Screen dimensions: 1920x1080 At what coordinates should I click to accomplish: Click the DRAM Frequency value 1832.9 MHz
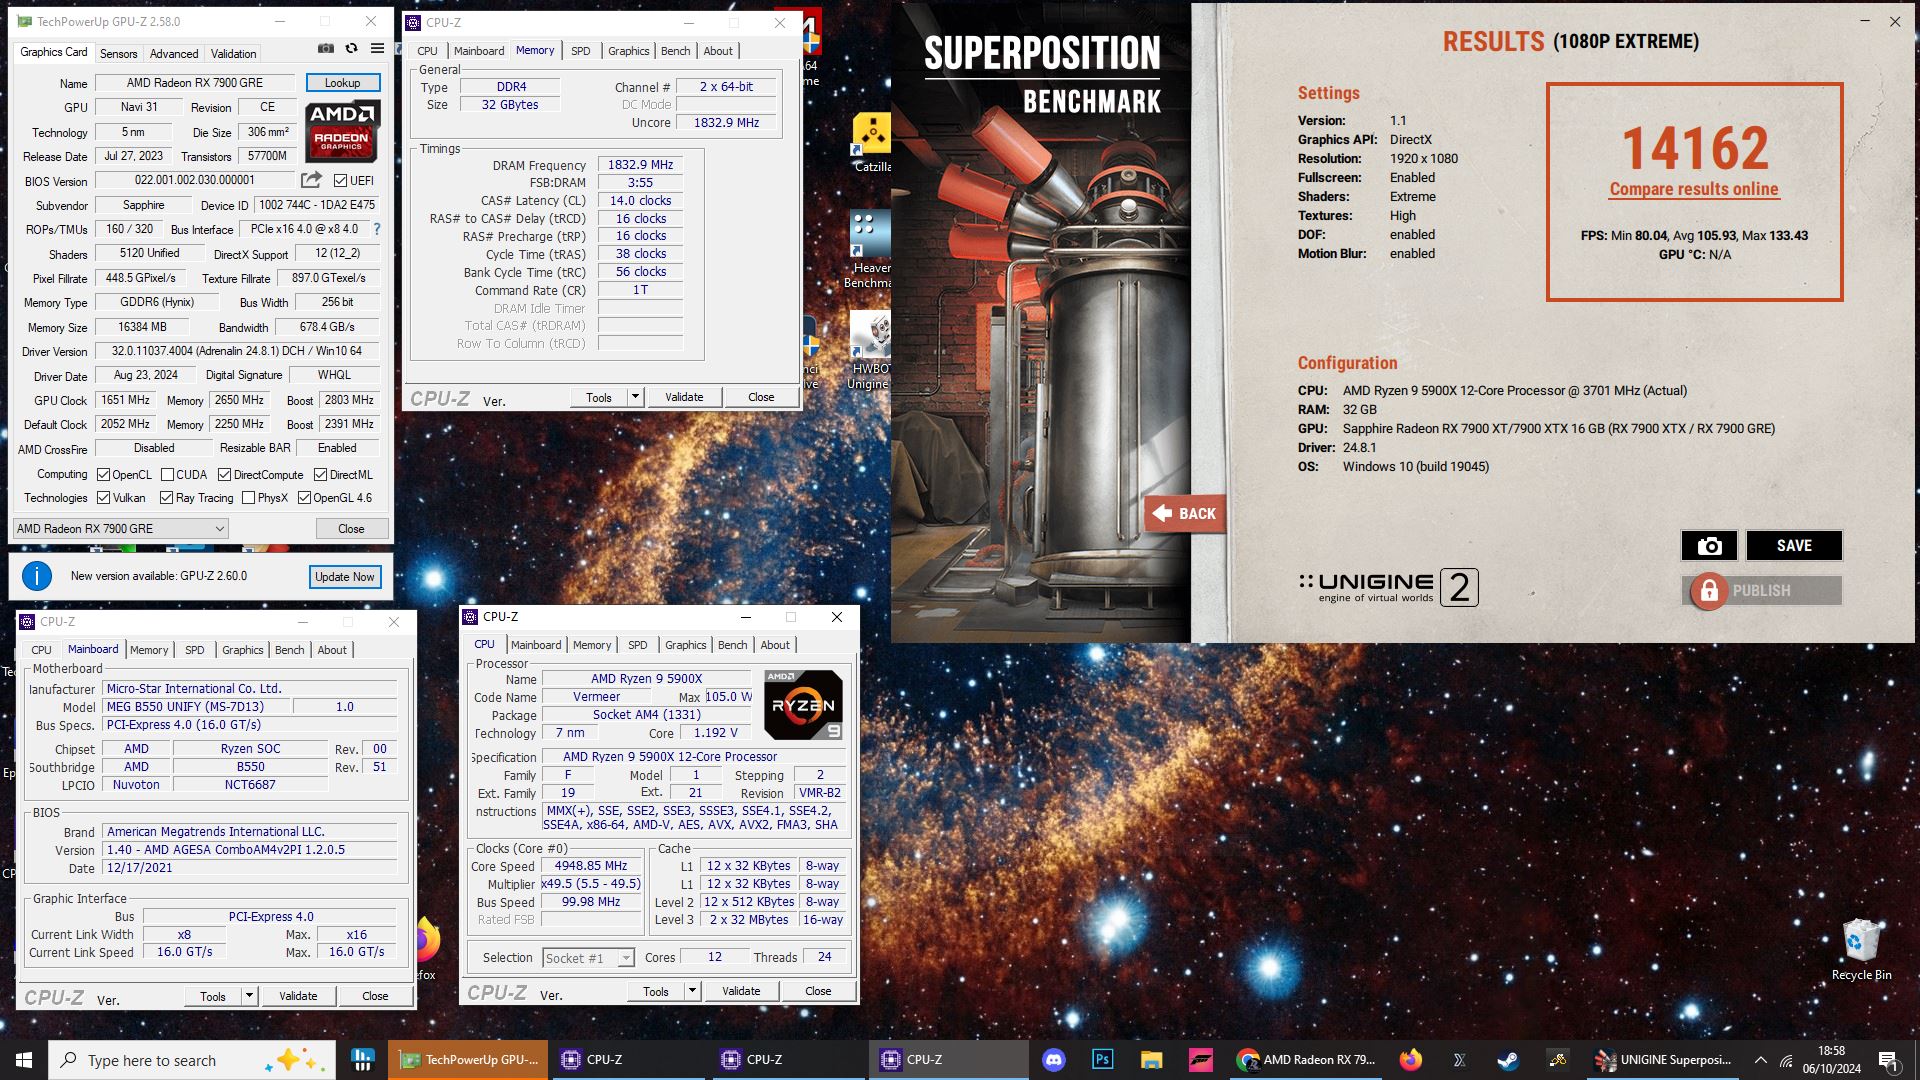tap(640, 165)
